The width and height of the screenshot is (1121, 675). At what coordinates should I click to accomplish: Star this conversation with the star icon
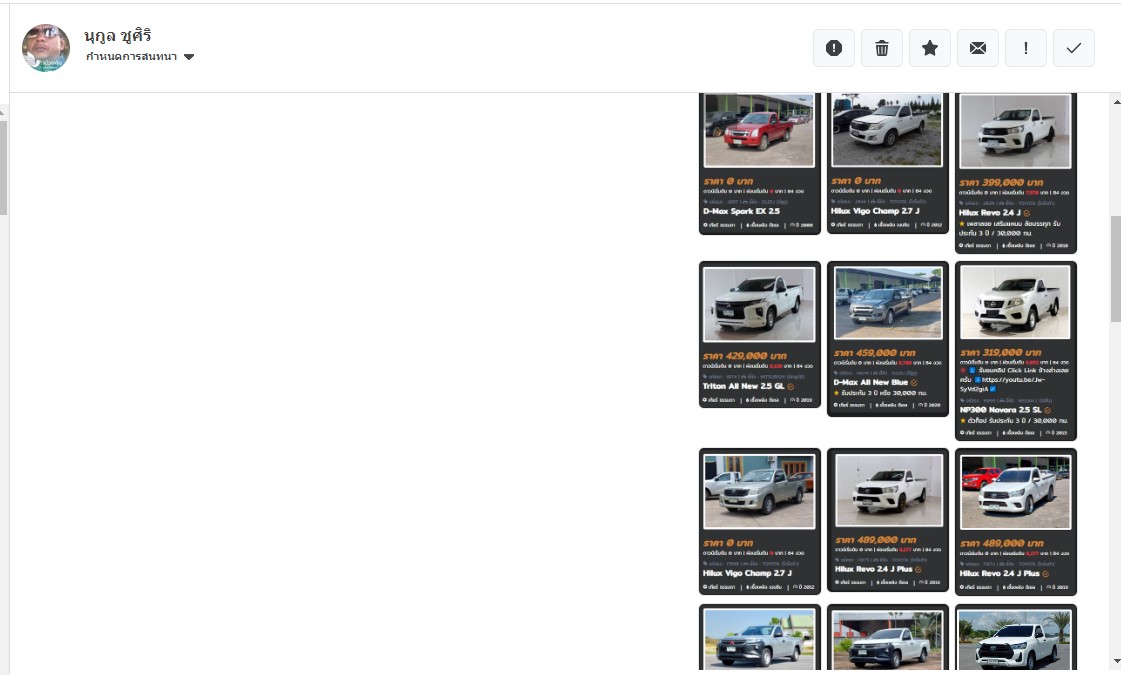[929, 48]
